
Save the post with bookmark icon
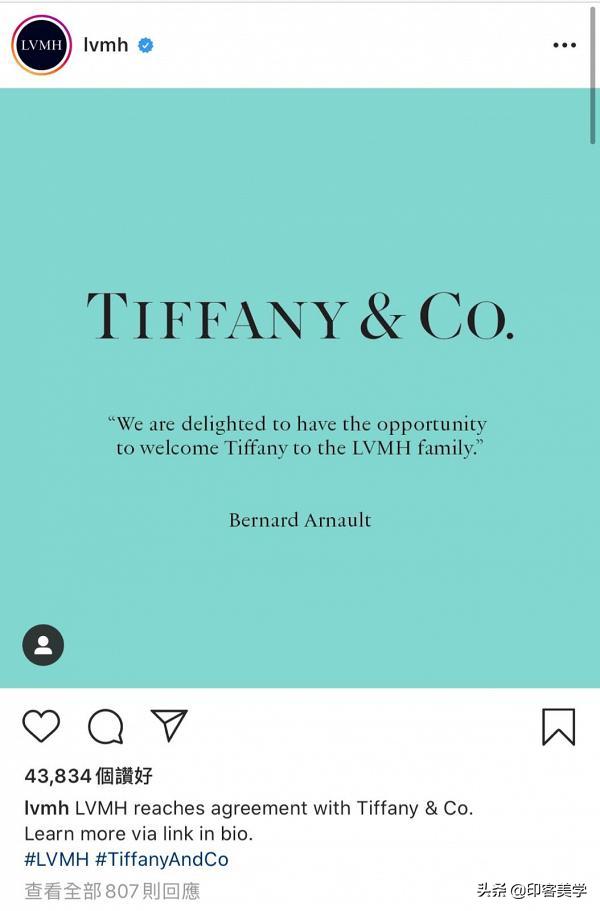(558, 727)
